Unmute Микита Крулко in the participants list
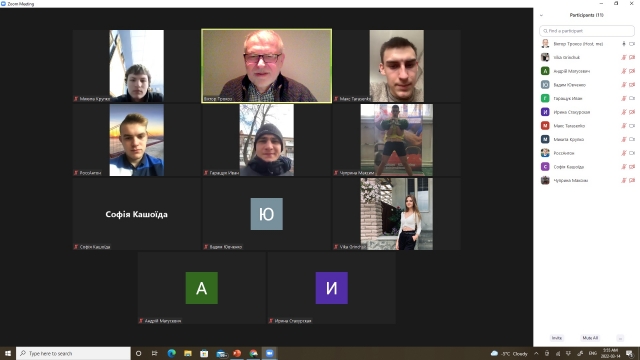This screenshot has width=640, height=360. point(624,139)
